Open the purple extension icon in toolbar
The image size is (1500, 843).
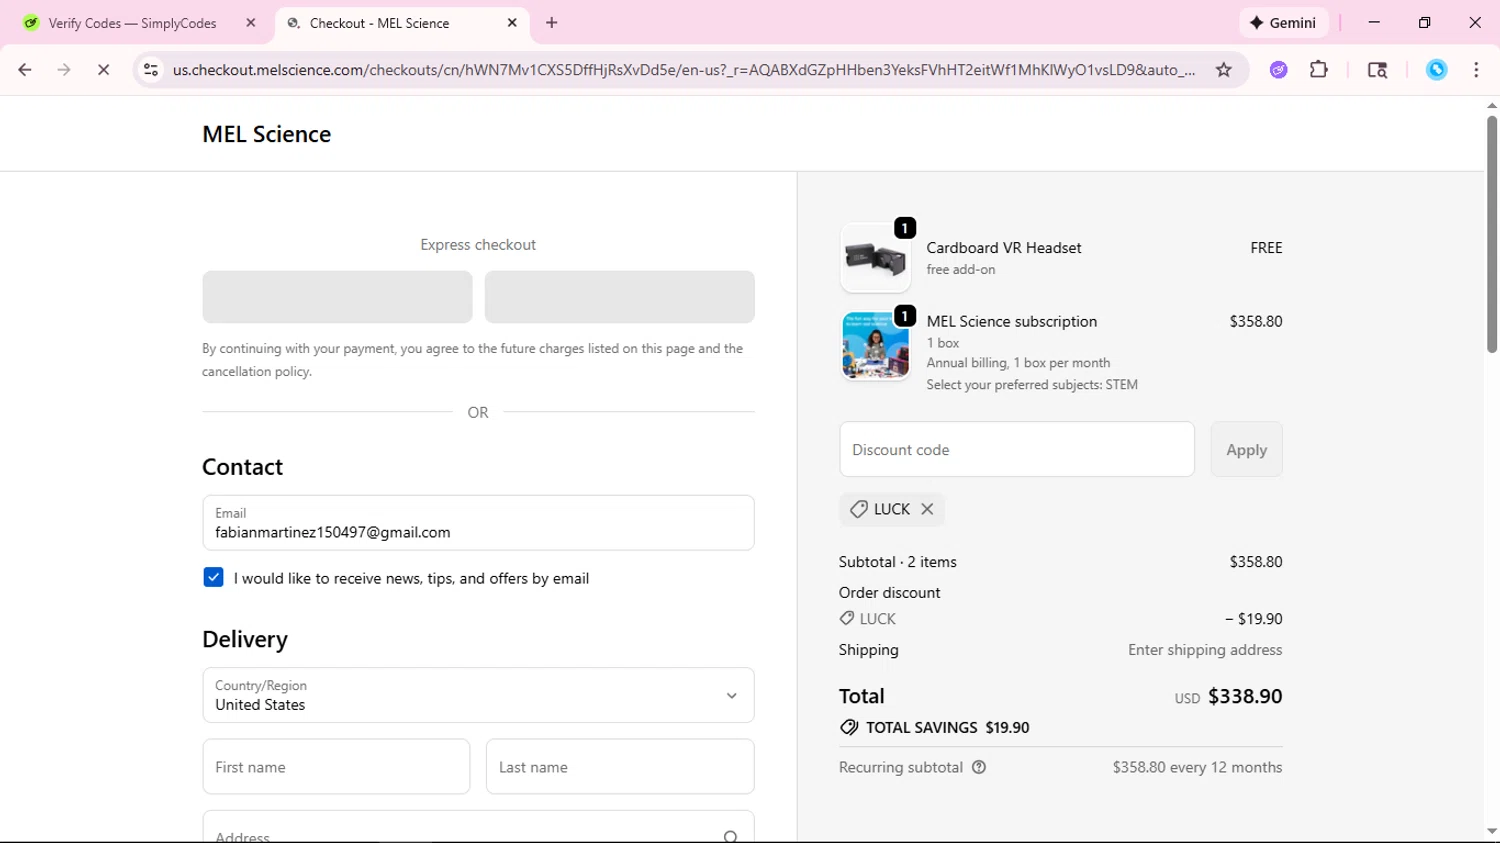pyautogui.click(x=1278, y=70)
